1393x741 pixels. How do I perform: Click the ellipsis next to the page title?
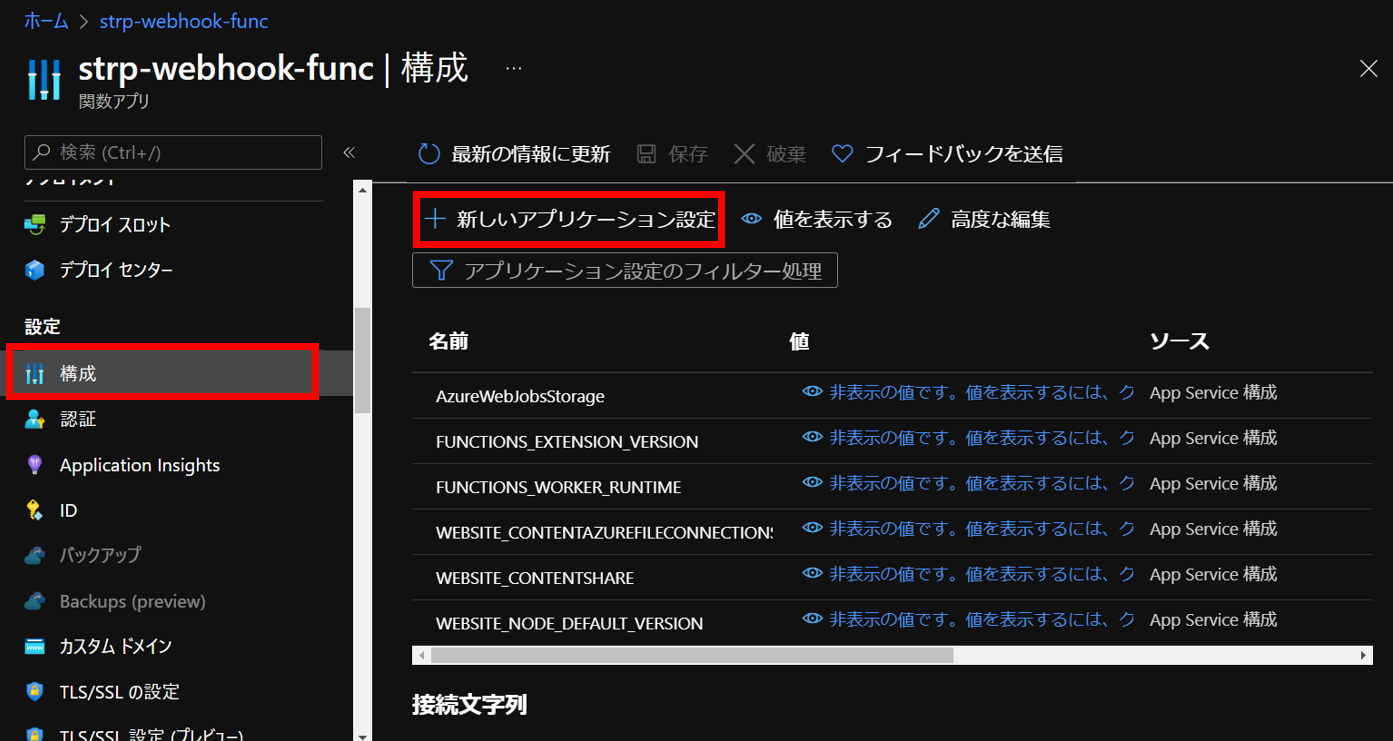pyautogui.click(x=513, y=68)
